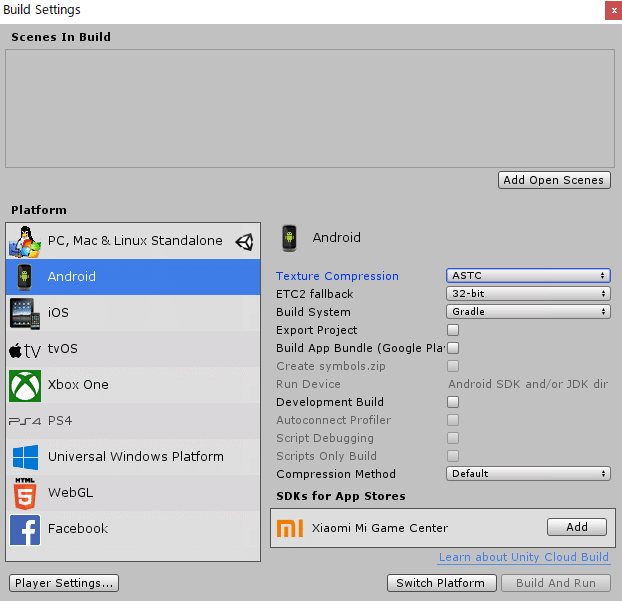Click the Android icon in the settings header
The image size is (622, 601).
289,238
